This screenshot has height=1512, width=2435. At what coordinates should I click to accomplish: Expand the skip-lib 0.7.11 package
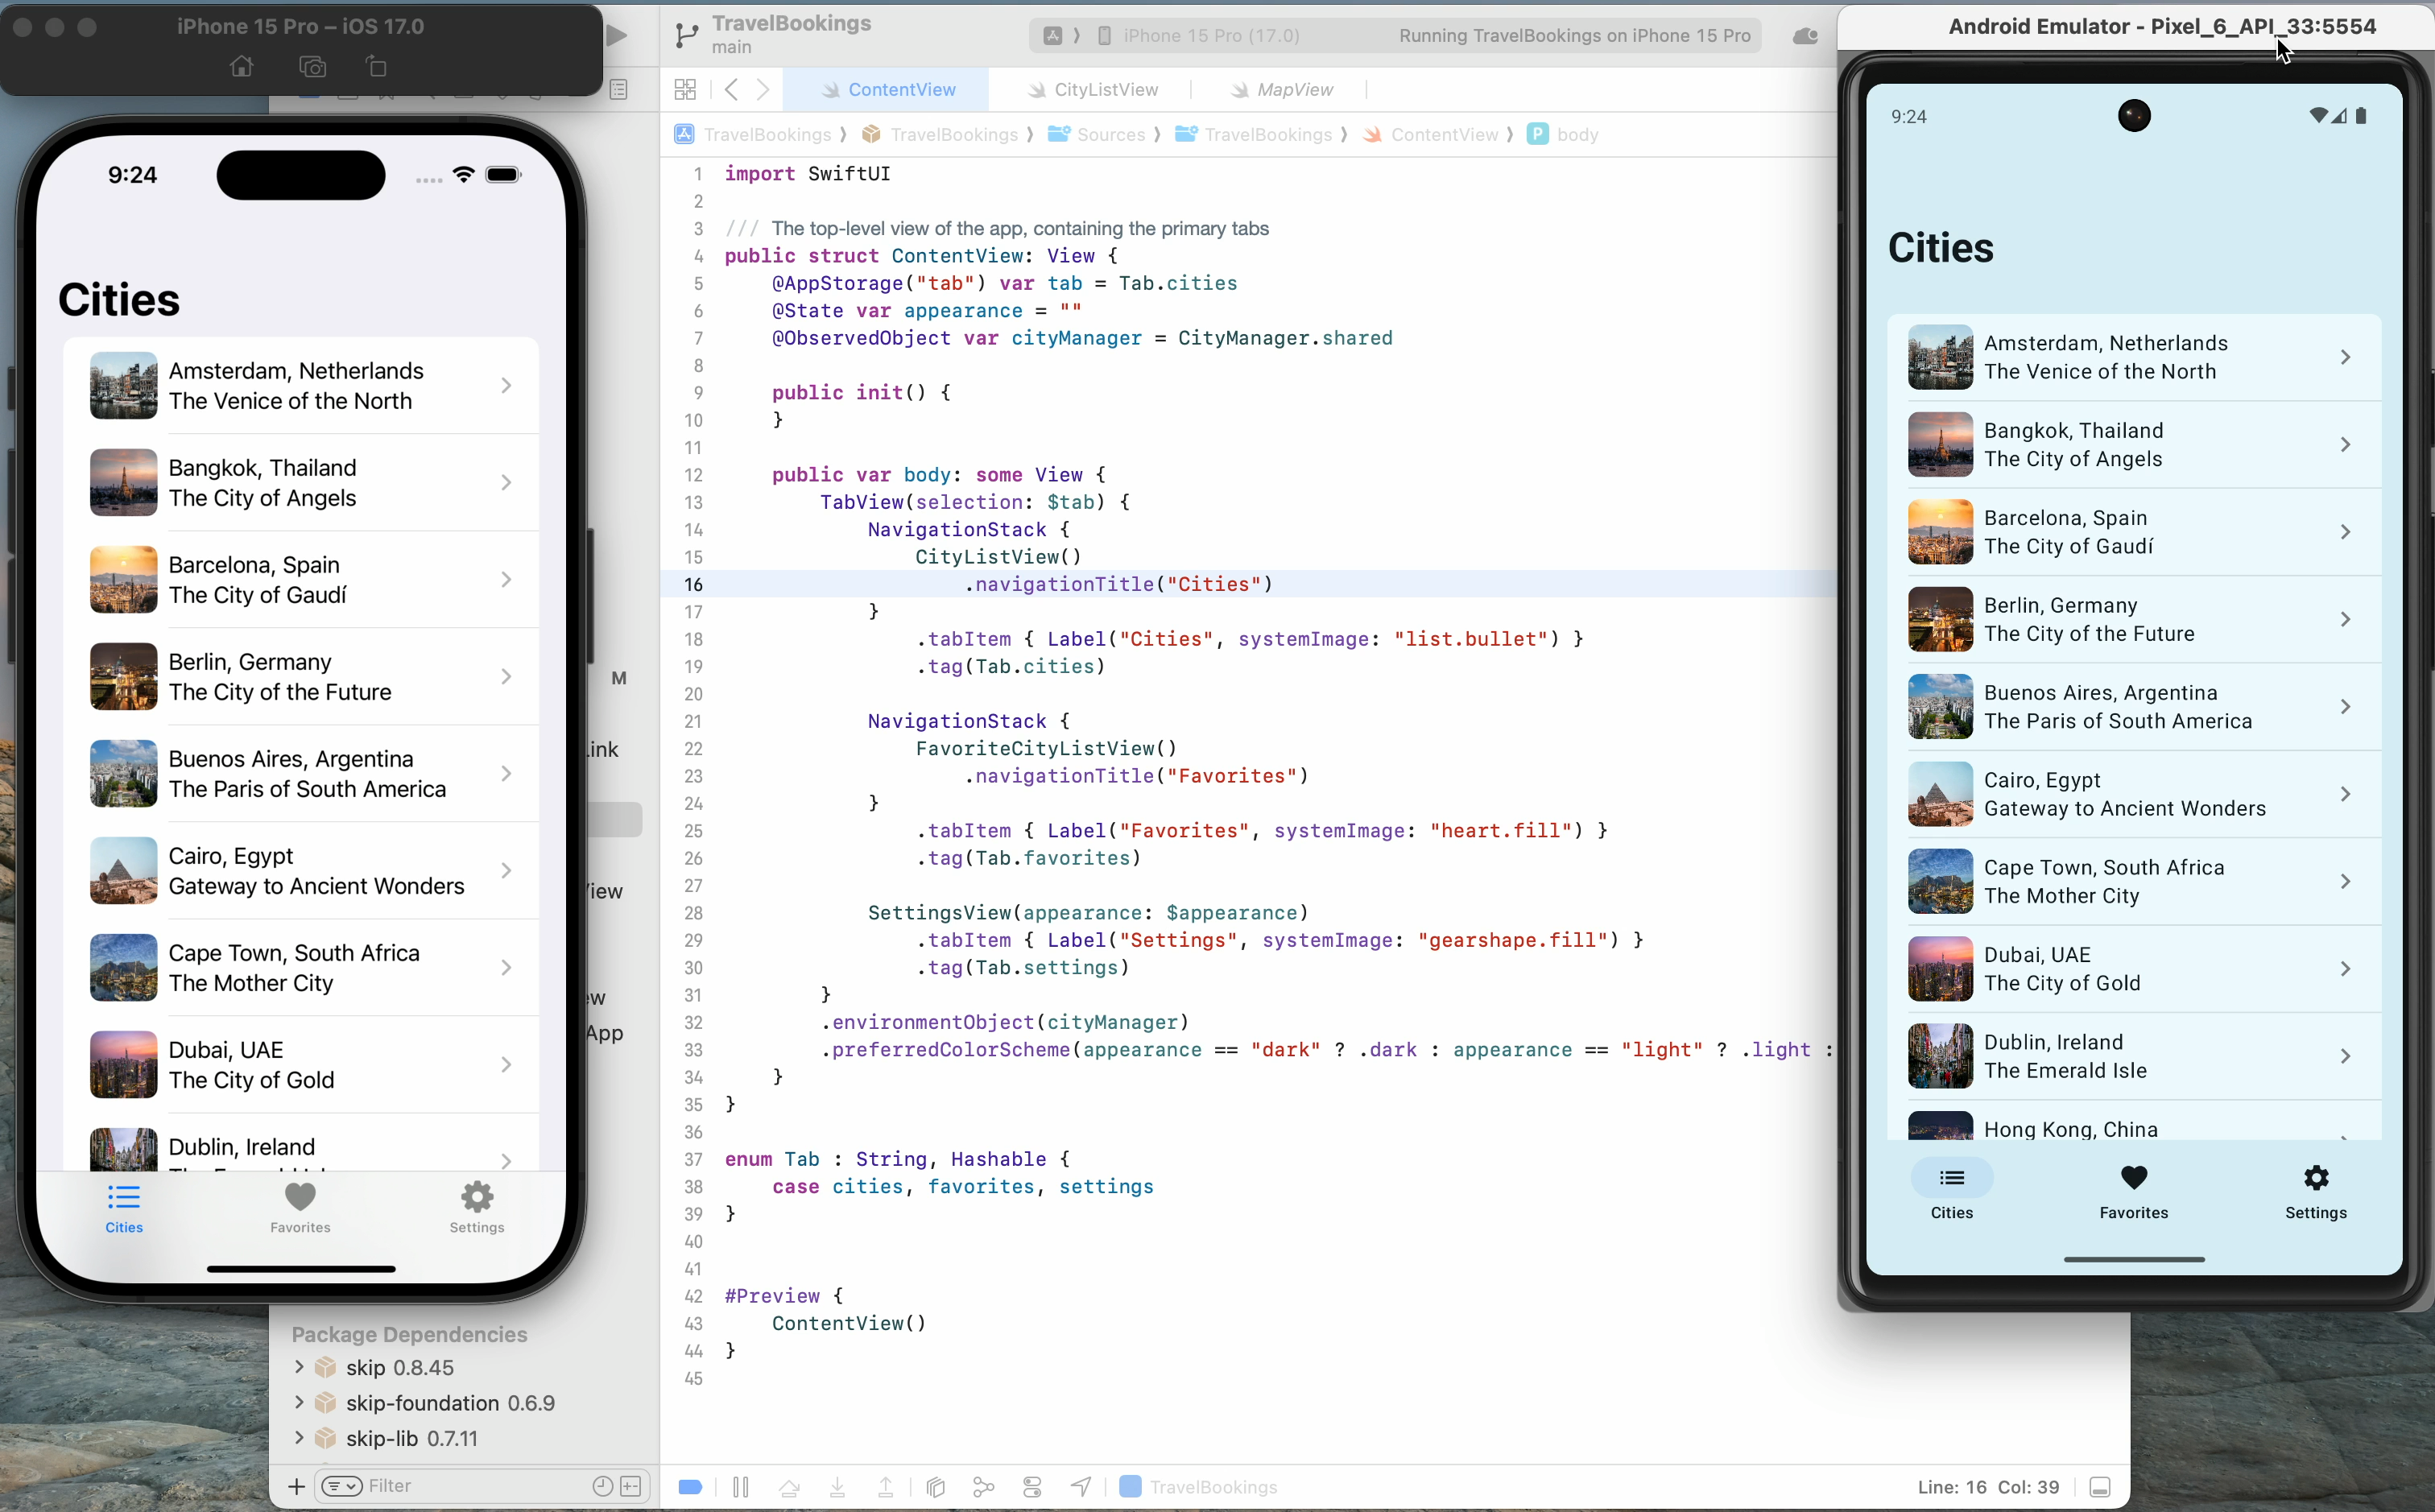point(298,1438)
